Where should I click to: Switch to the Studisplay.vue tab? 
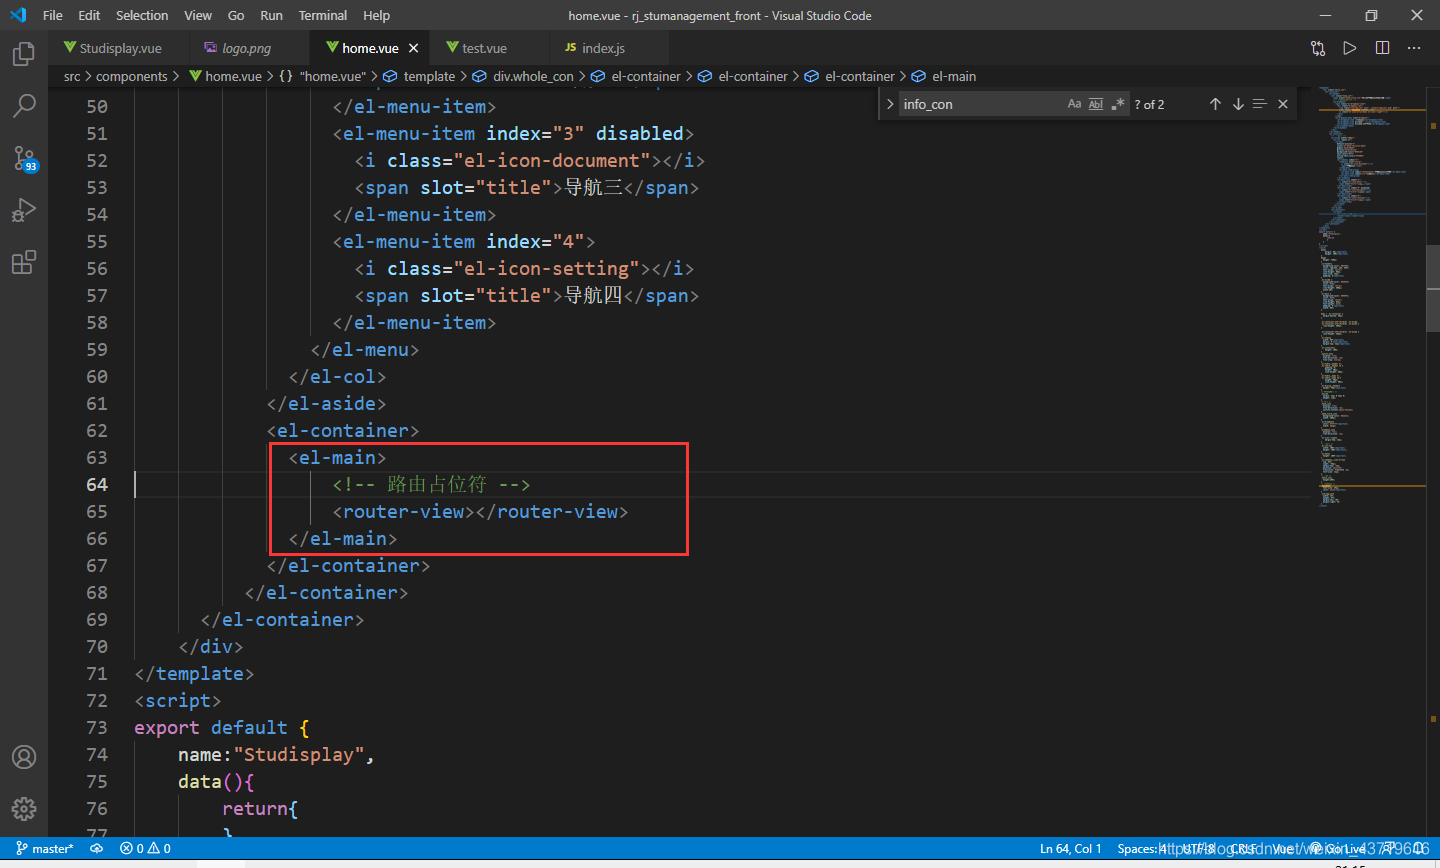119,48
